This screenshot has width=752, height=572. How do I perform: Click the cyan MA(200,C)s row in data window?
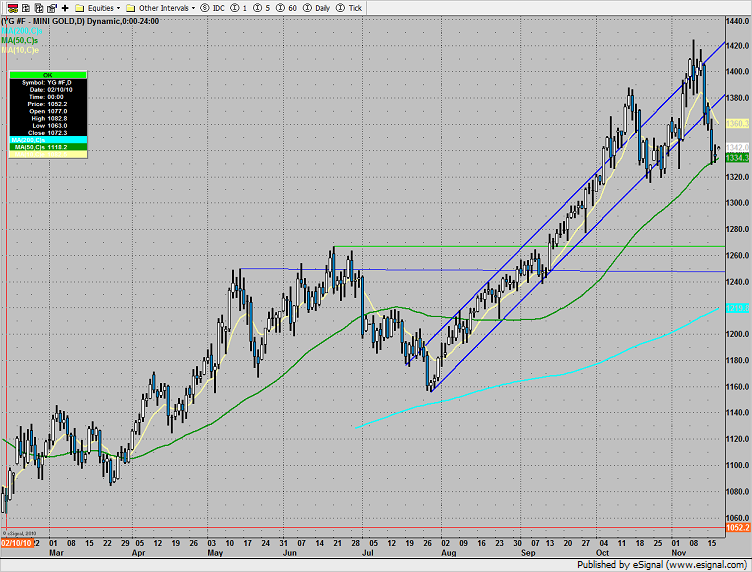[48, 140]
